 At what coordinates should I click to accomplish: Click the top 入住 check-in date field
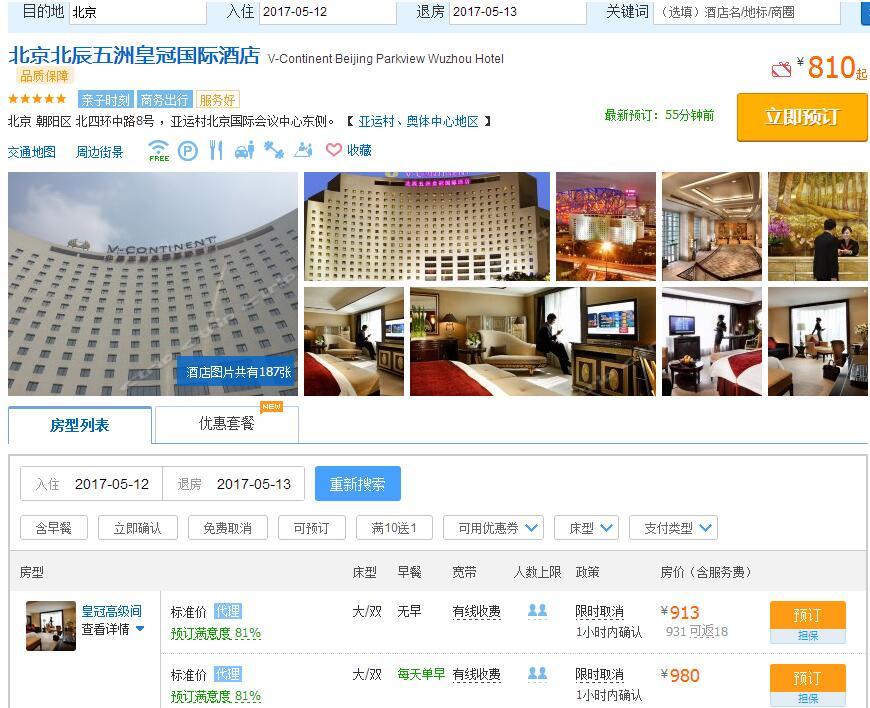[x=328, y=12]
